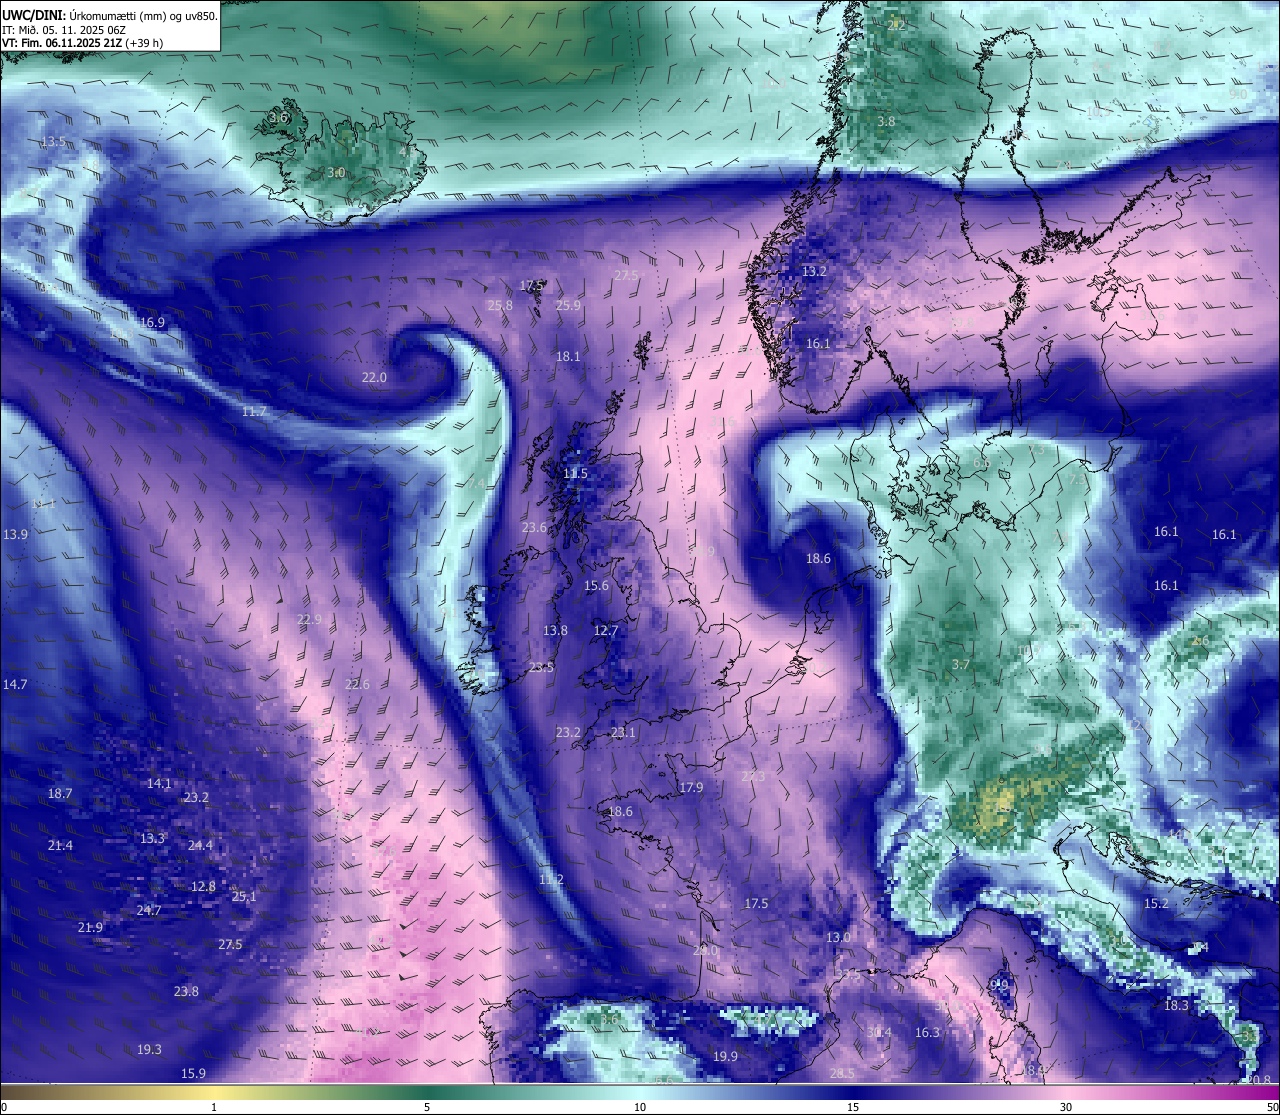Screen dimensions: 1280x1115
Task: Click the 17.9 value over Normandy
Action: [x=691, y=788]
